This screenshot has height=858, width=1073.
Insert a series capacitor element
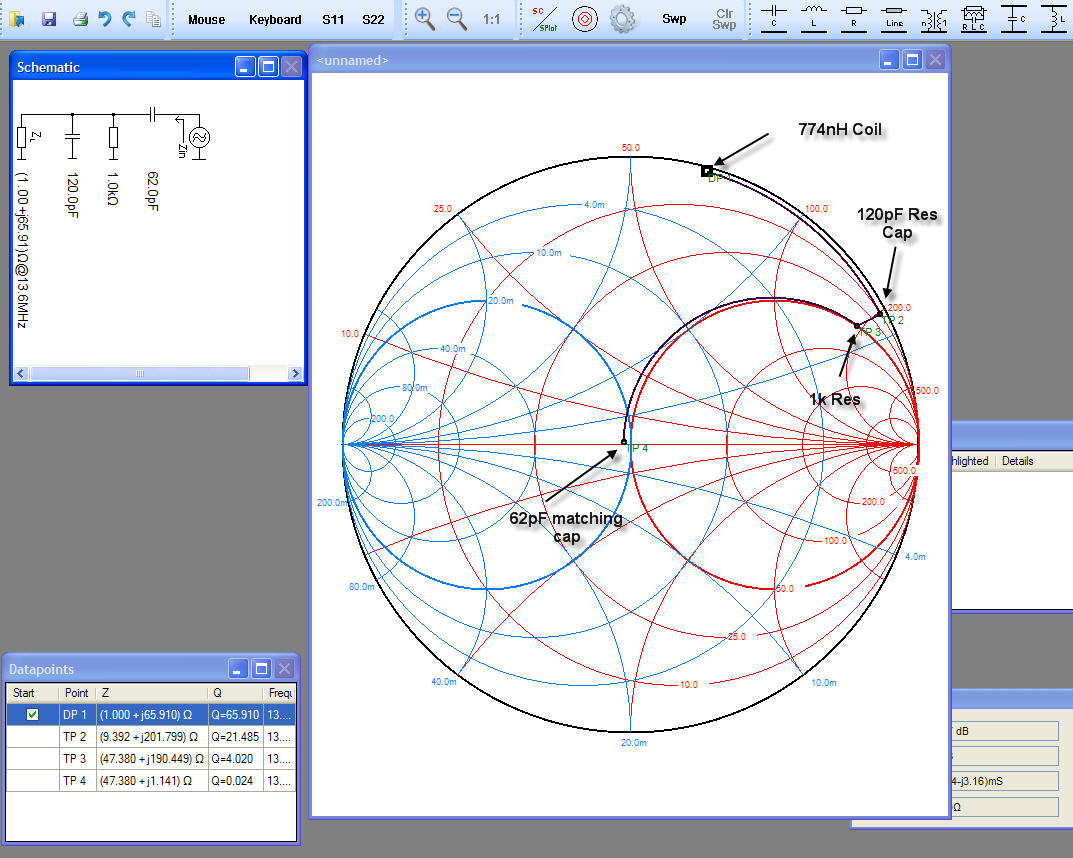(774, 18)
